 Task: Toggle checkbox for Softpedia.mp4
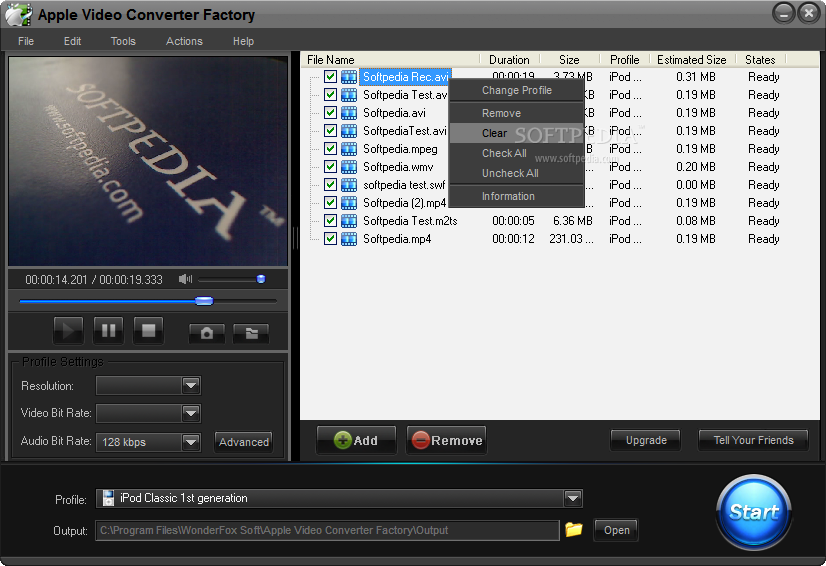pos(330,239)
